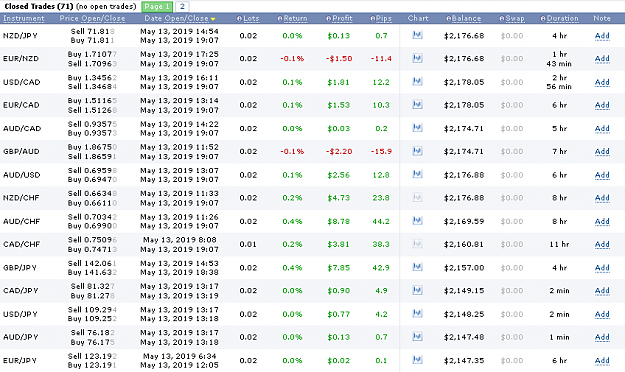Sort by Instrument column header
Image resolution: width=625 pixels, height=372 pixels.
(x=24, y=18)
